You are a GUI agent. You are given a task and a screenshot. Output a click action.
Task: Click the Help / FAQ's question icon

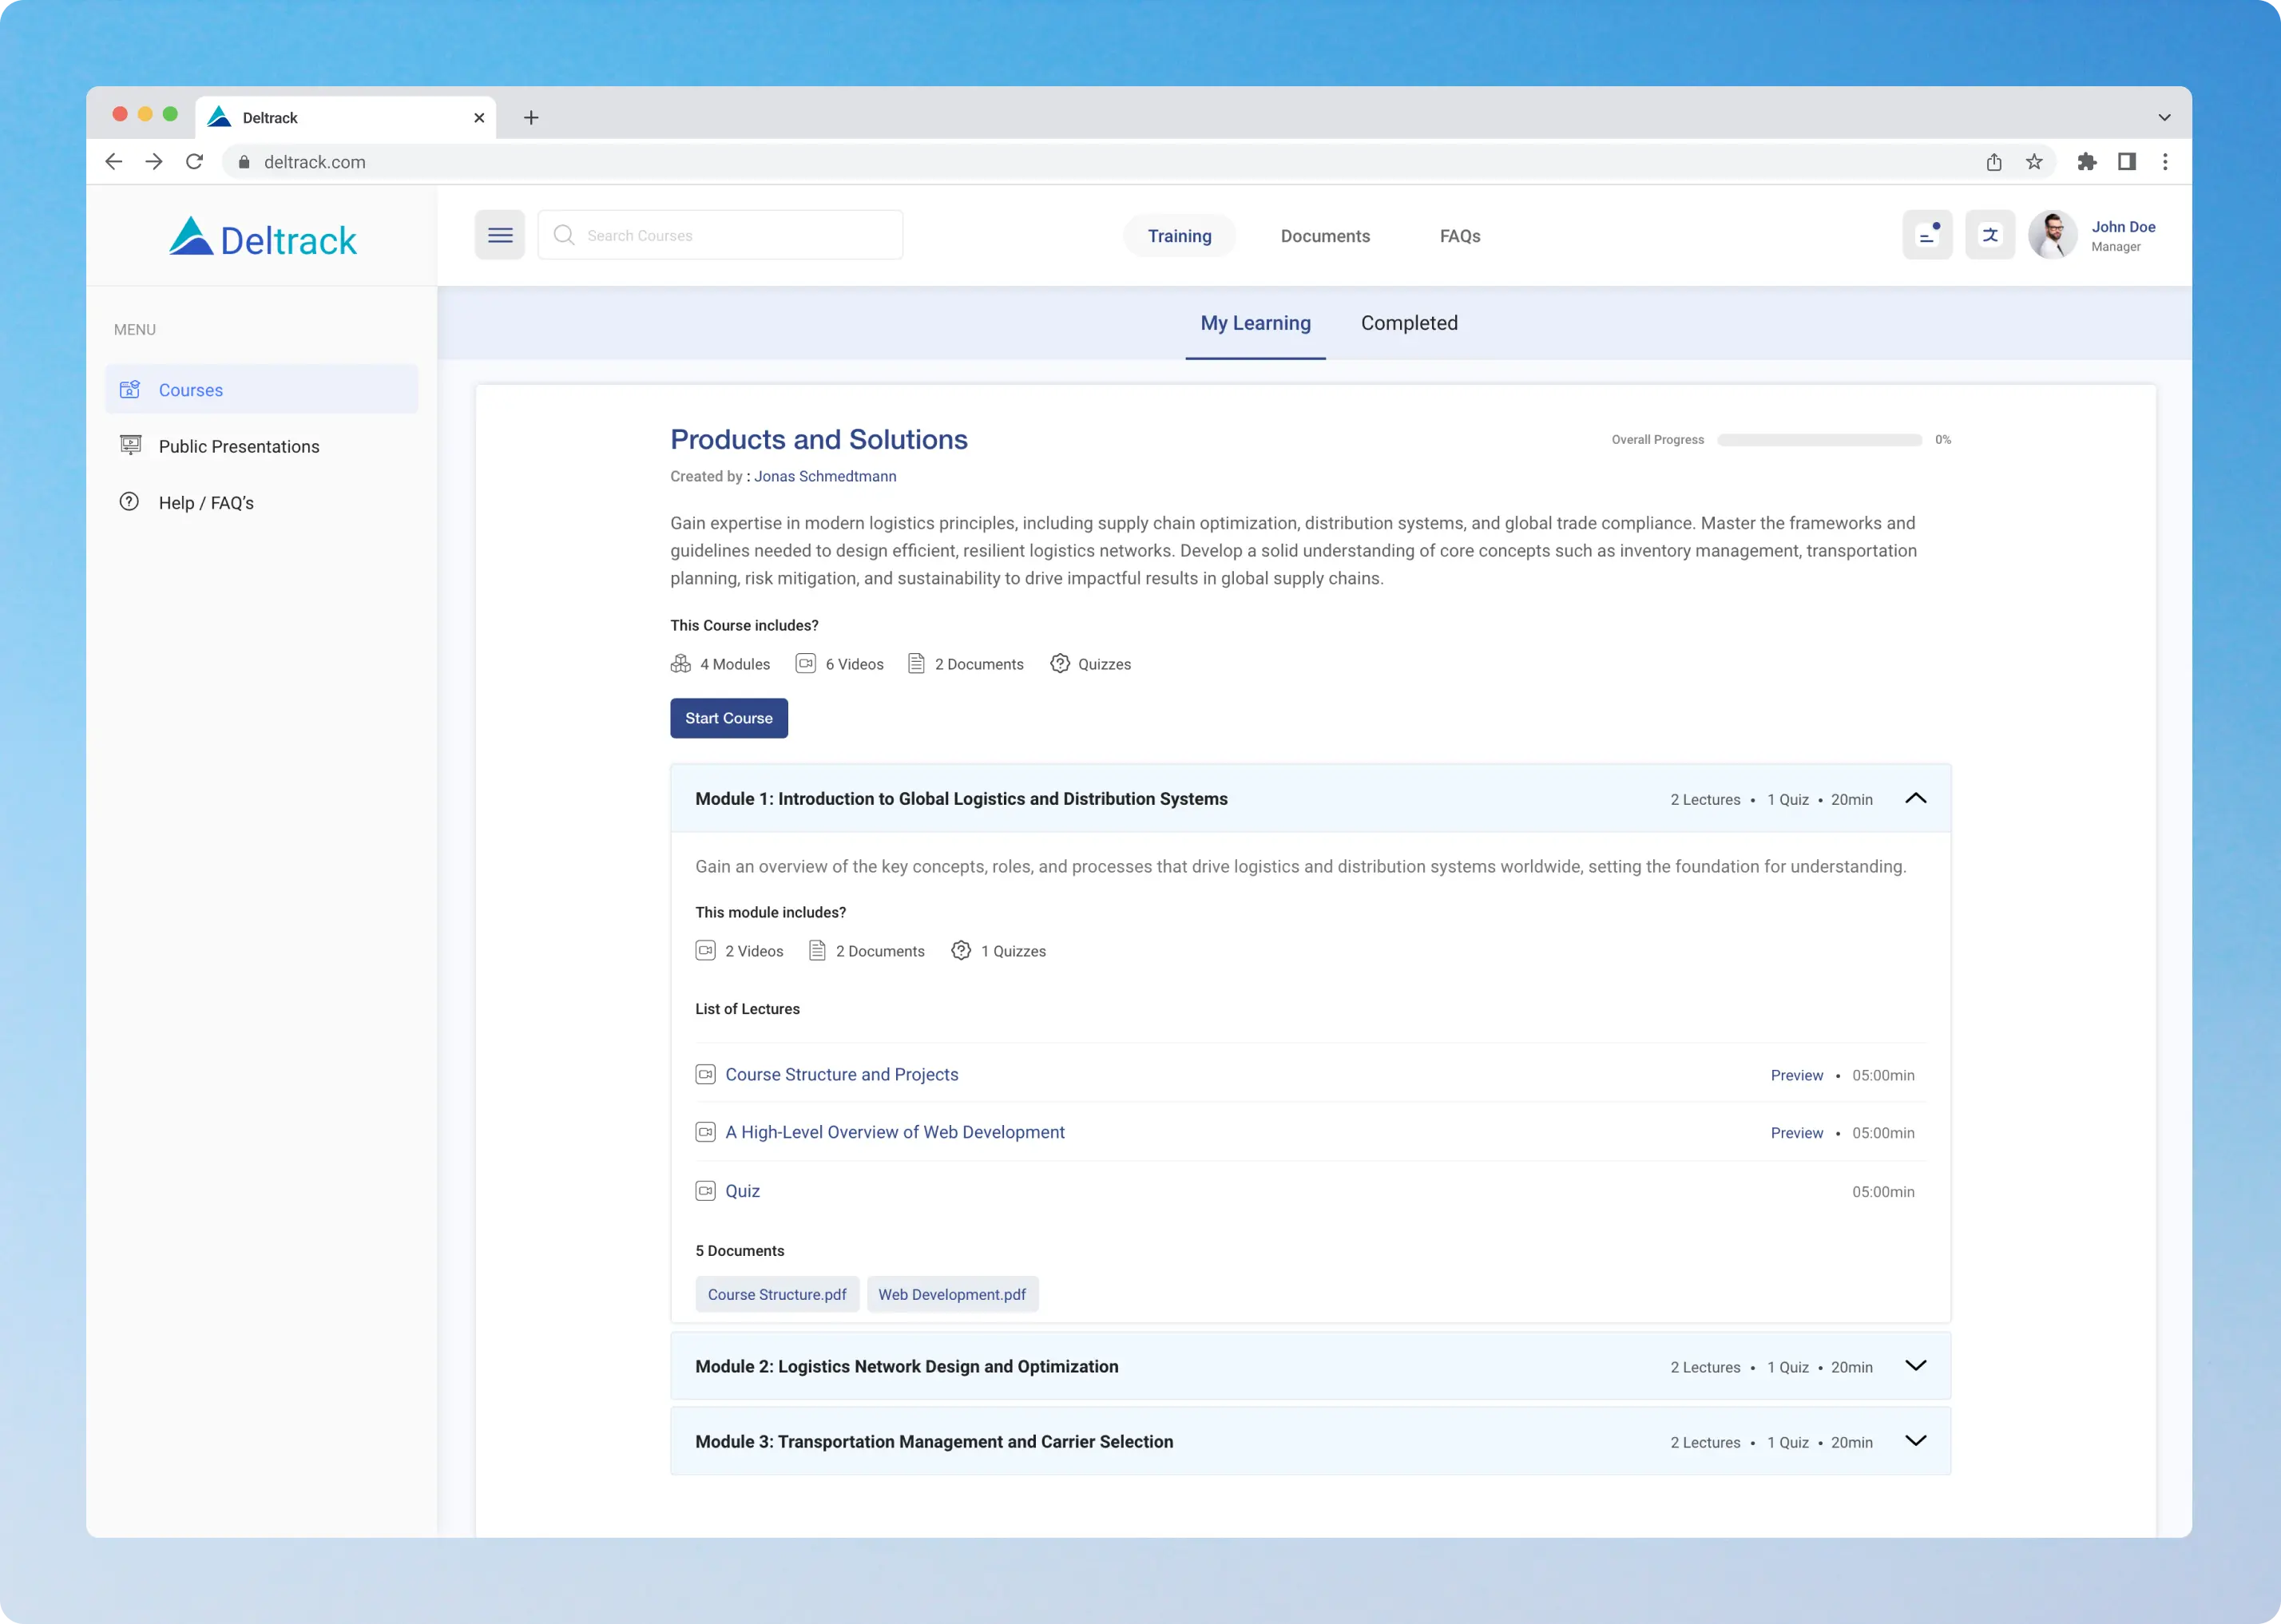pos(129,502)
